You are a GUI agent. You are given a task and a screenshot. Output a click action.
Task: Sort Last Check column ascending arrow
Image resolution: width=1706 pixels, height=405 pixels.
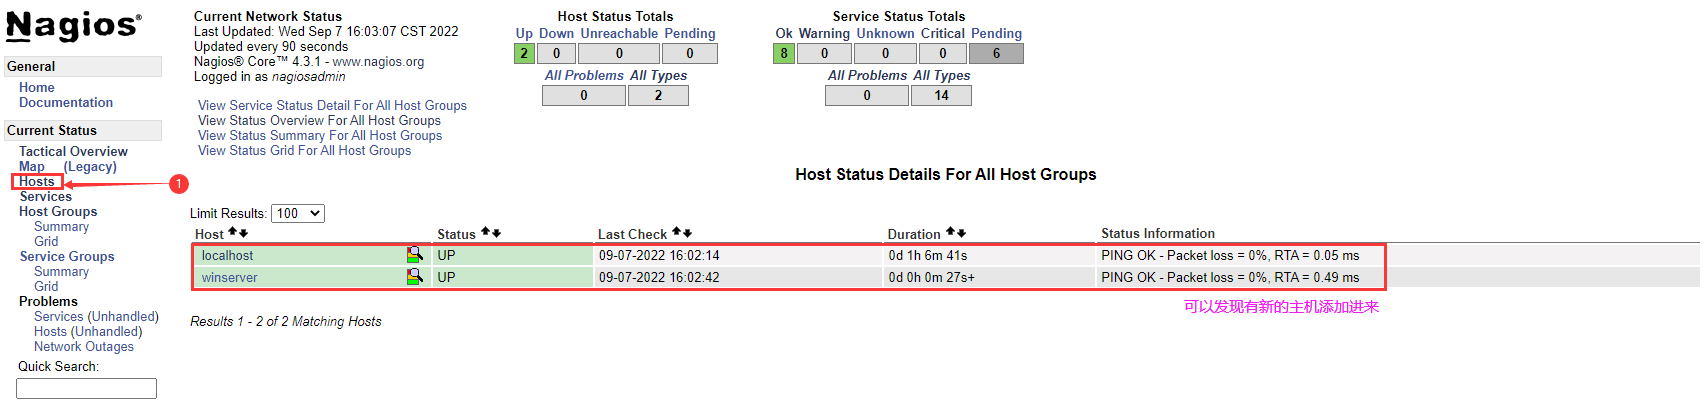(x=676, y=232)
